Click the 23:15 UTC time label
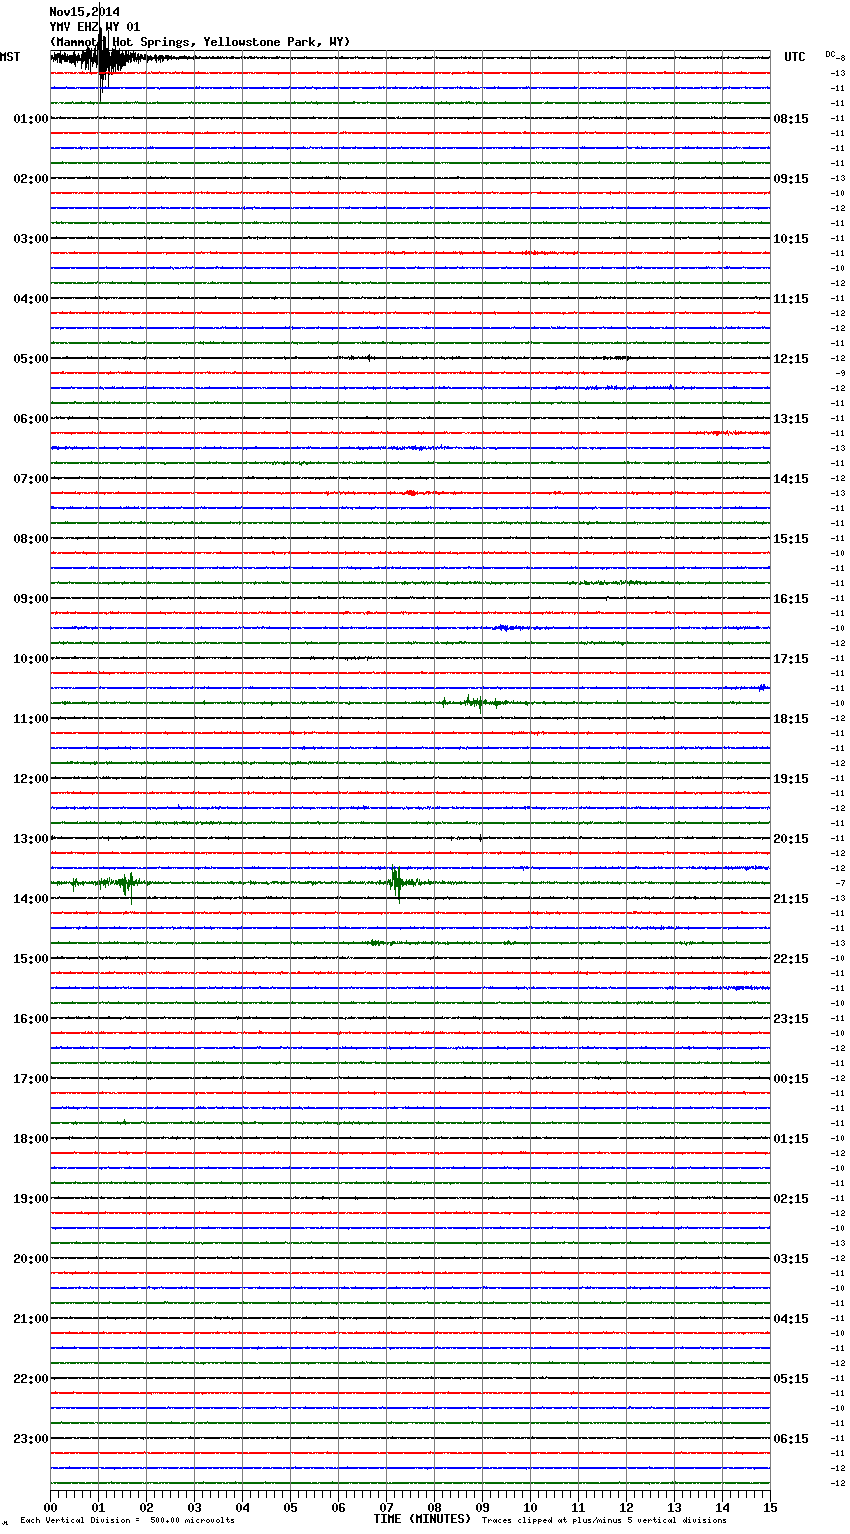The width and height of the screenshot is (850, 1534). (x=791, y=1019)
